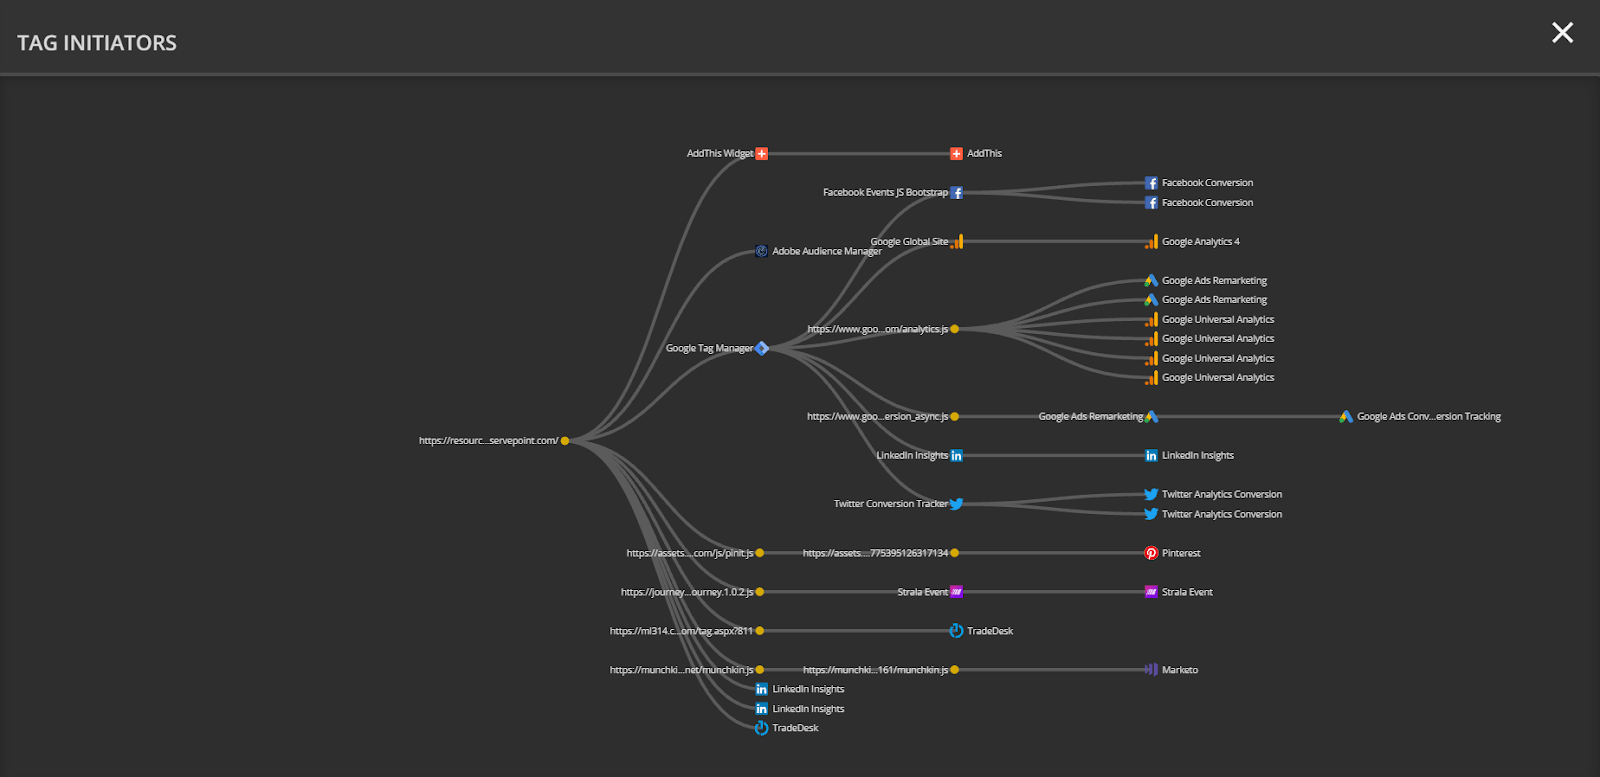Select Strala Event node directly after journey.1.0.2.js
Screen dimensions: 1600x777
[957, 592]
